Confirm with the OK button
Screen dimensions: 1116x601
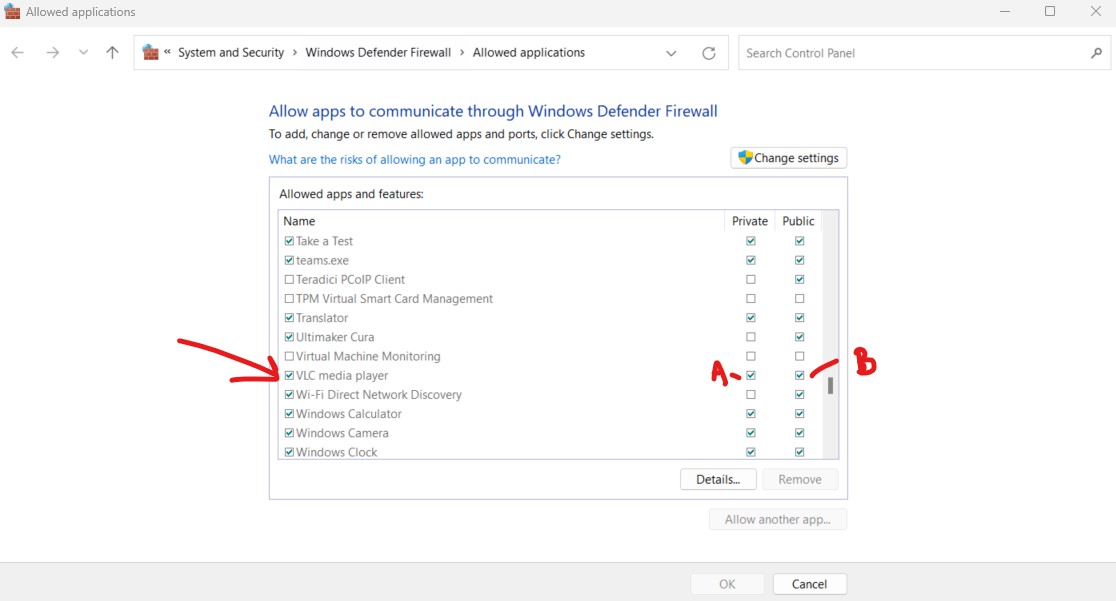727,584
